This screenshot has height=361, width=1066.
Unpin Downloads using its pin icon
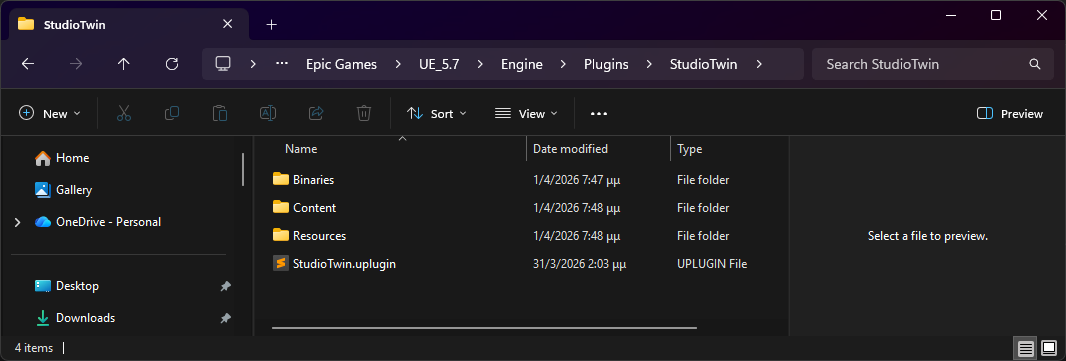(225, 318)
